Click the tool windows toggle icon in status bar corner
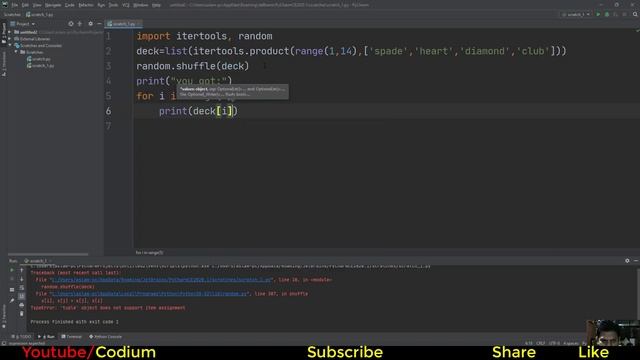 click(4, 344)
